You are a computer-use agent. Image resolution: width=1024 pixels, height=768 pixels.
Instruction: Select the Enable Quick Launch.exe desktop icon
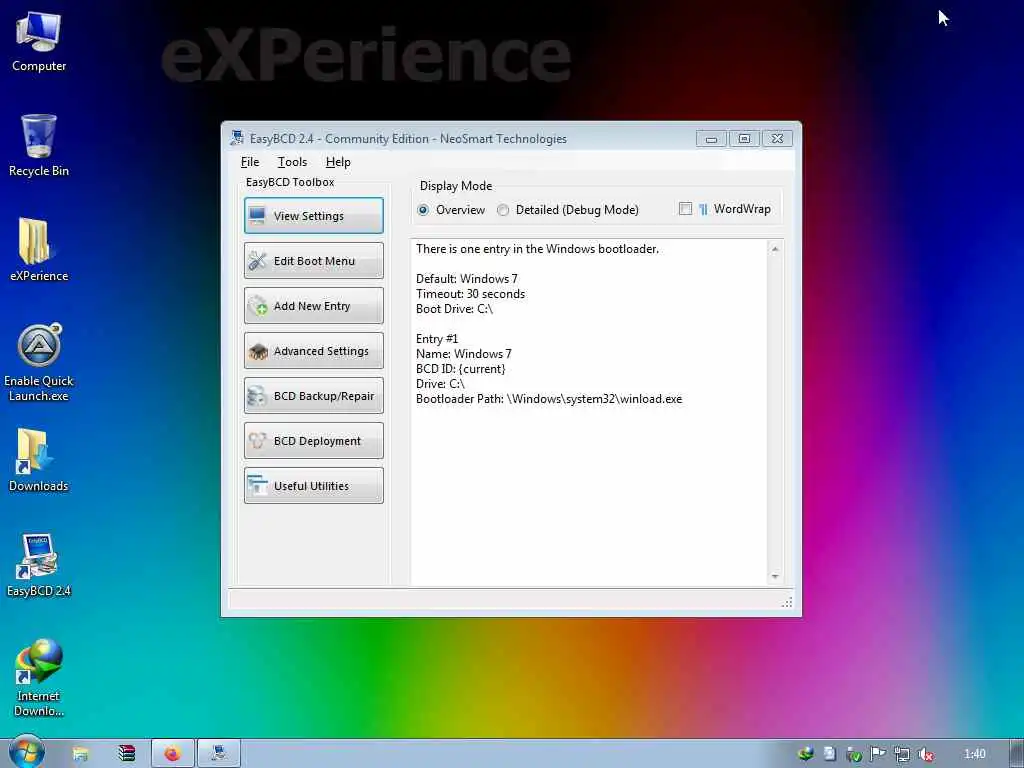coord(39,362)
